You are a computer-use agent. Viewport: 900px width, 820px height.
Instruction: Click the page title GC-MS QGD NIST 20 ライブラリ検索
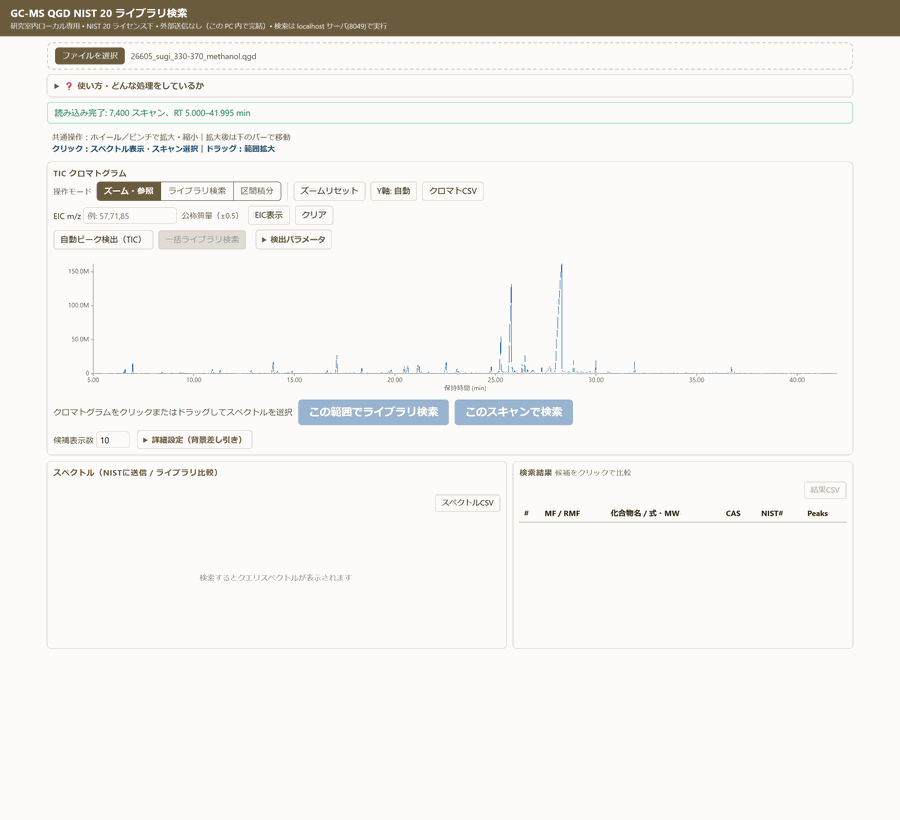tap(99, 13)
